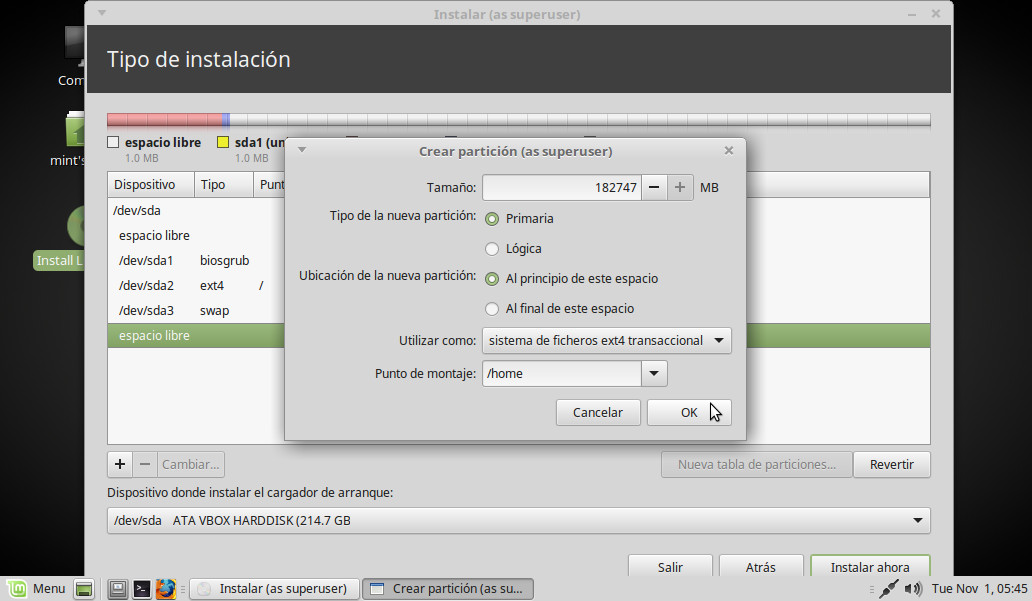The width and height of the screenshot is (1032, 601).
Task: Expand the Punto de montaje dropdown arrow
Action: click(x=654, y=374)
